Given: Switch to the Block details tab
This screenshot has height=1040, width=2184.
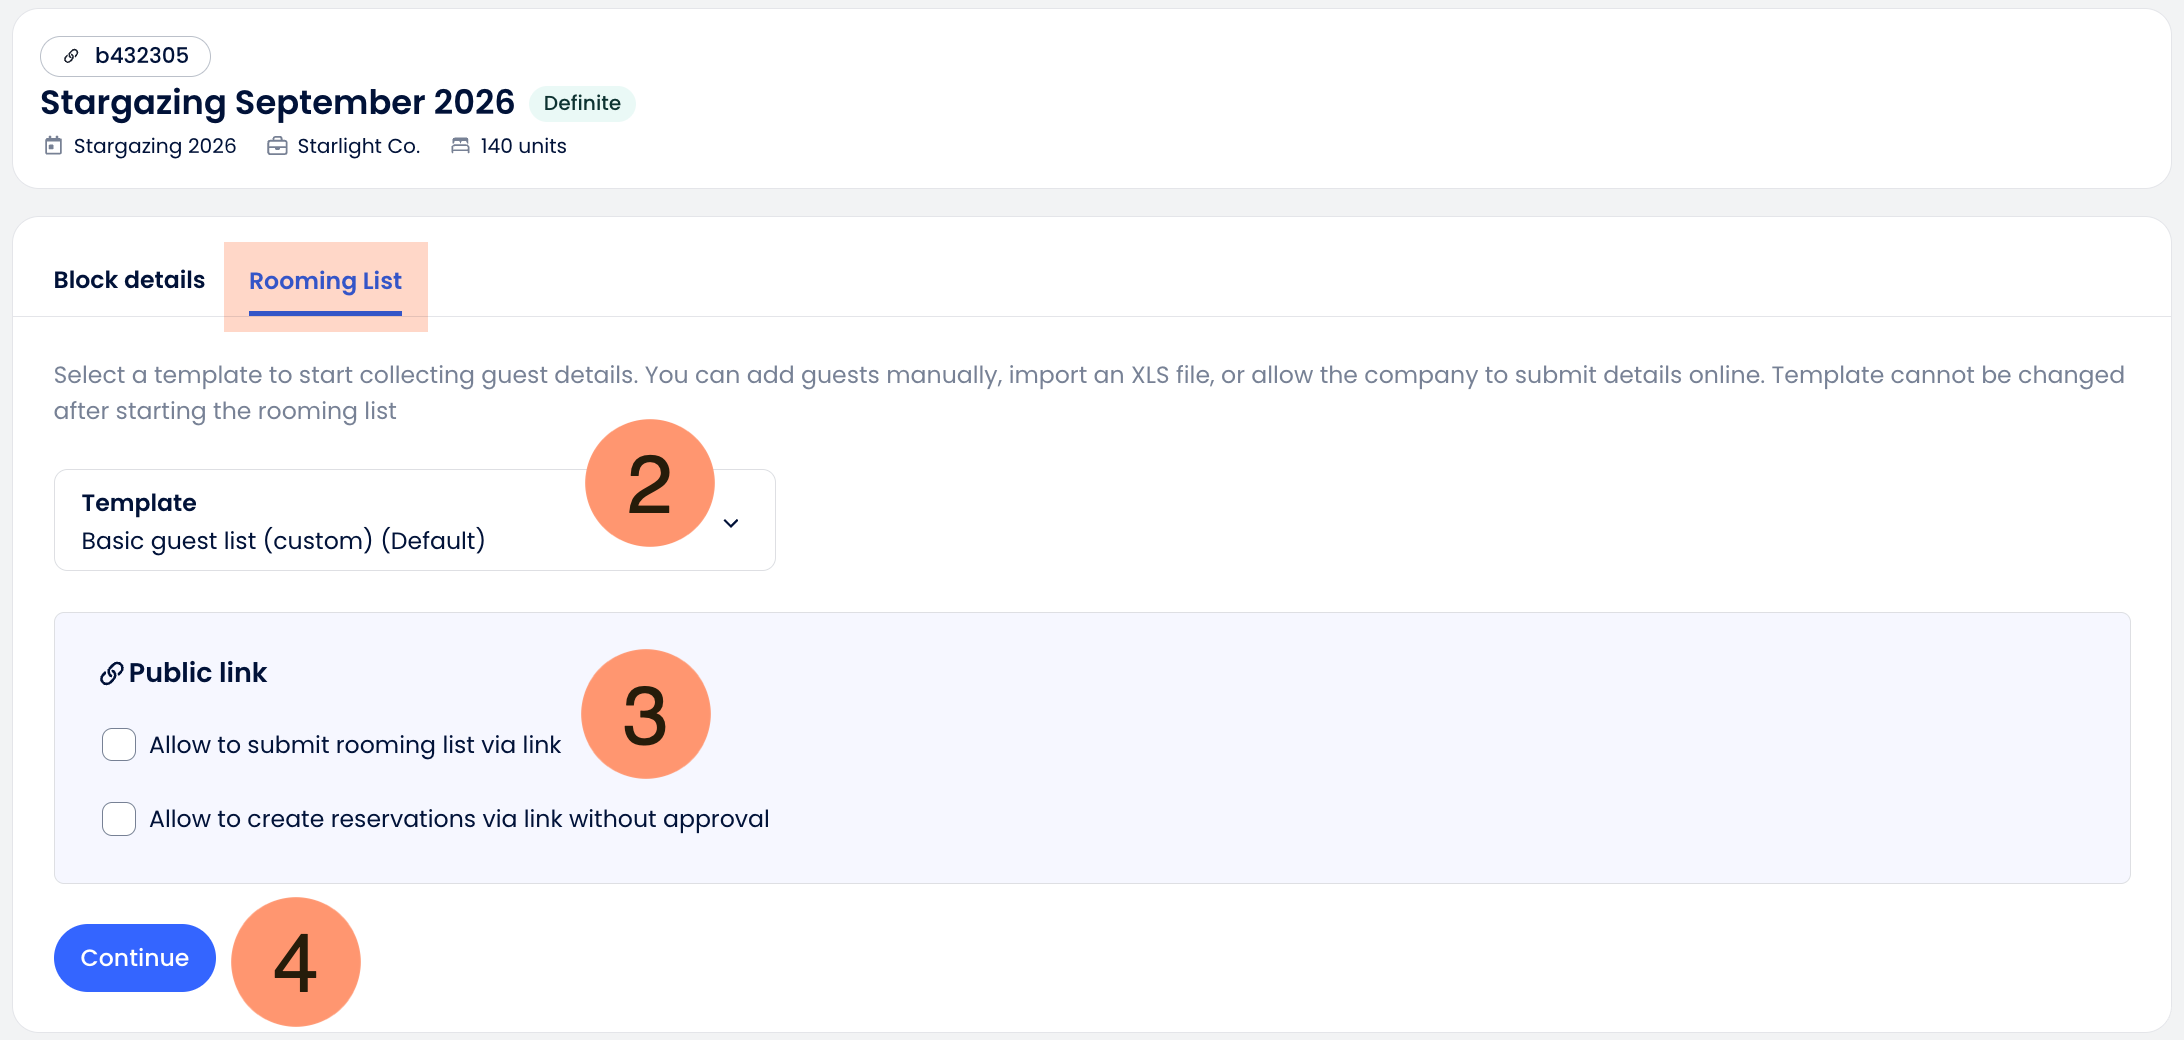Looking at the screenshot, I should tap(129, 280).
